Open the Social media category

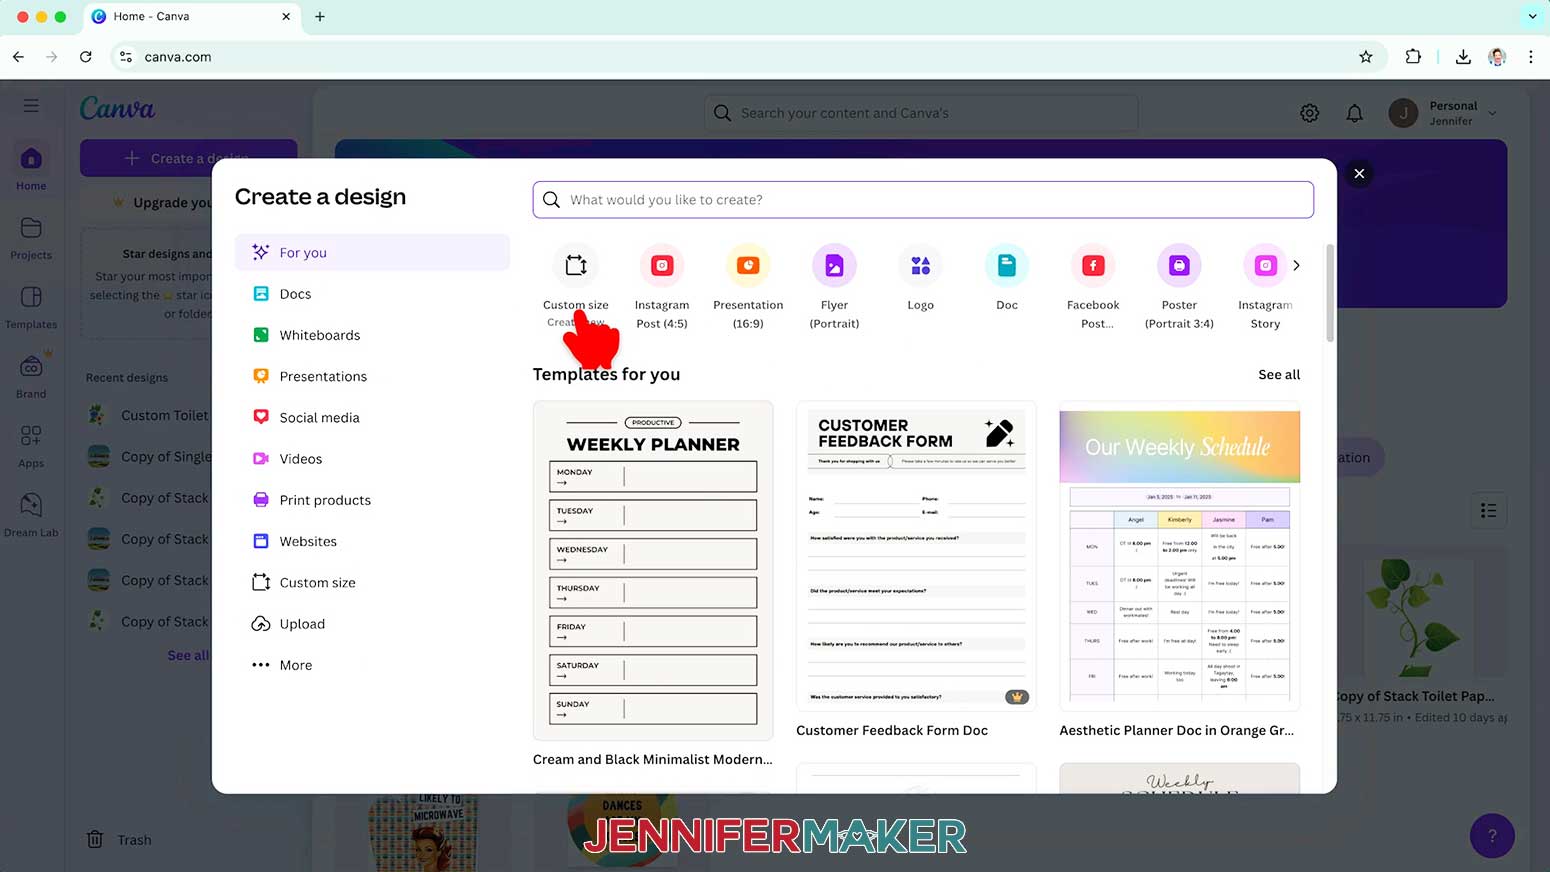(372, 417)
